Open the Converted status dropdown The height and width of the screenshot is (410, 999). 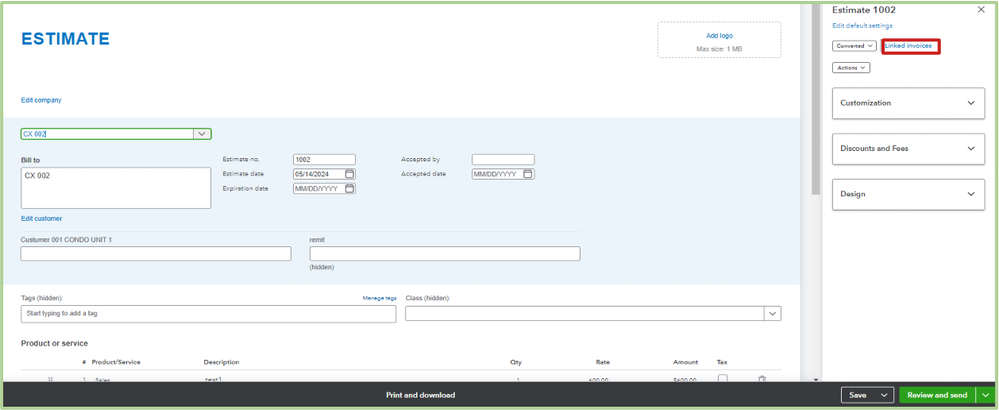click(x=854, y=46)
